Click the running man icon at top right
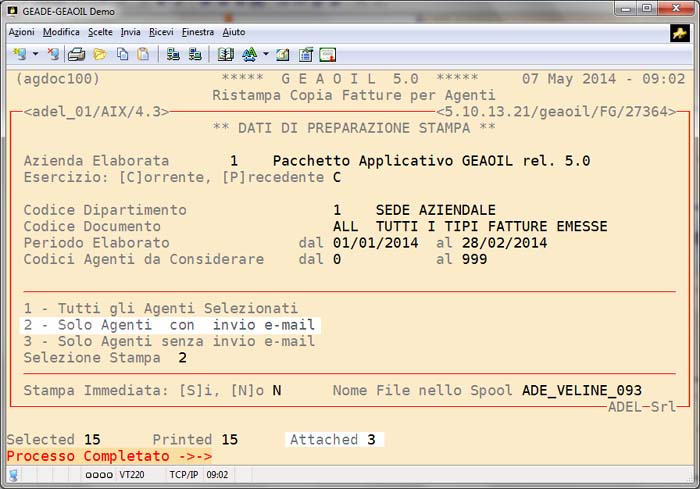This screenshot has height=489, width=700. (680, 33)
